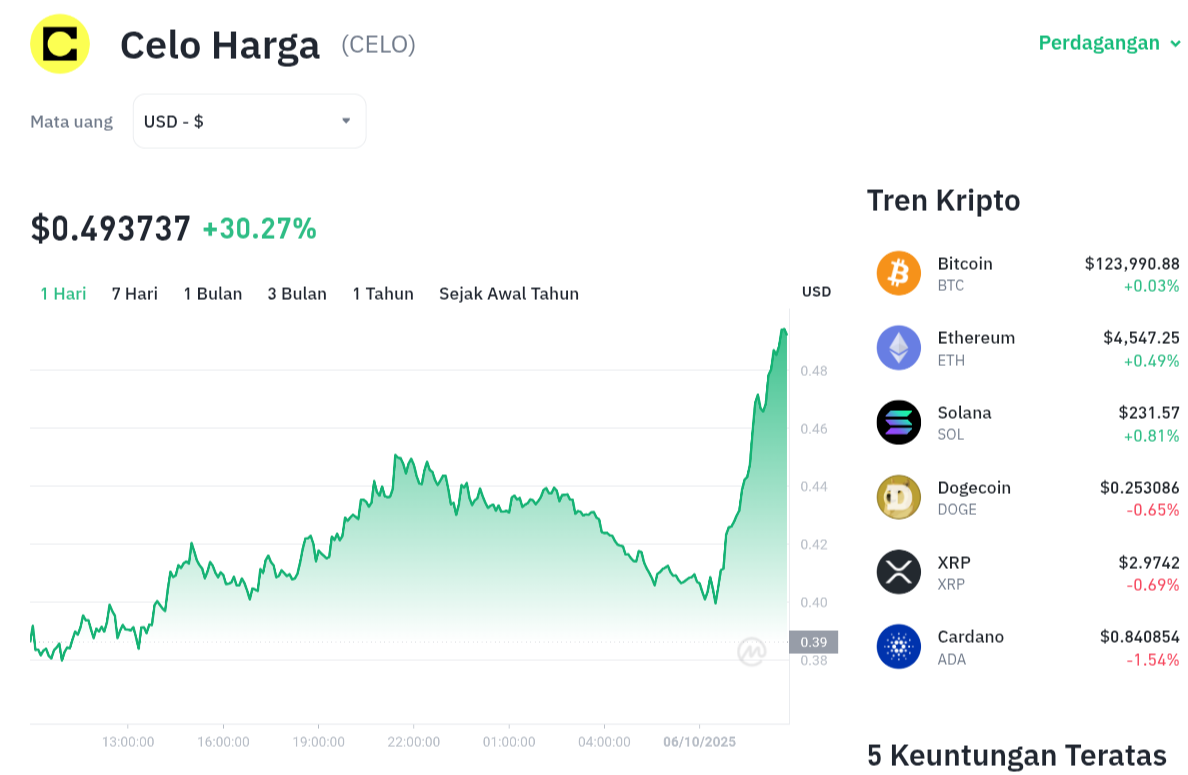Click the Bitcoin coin icon
The width and height of the screenshot is (1188, 775).
click(x=898, y=273)
